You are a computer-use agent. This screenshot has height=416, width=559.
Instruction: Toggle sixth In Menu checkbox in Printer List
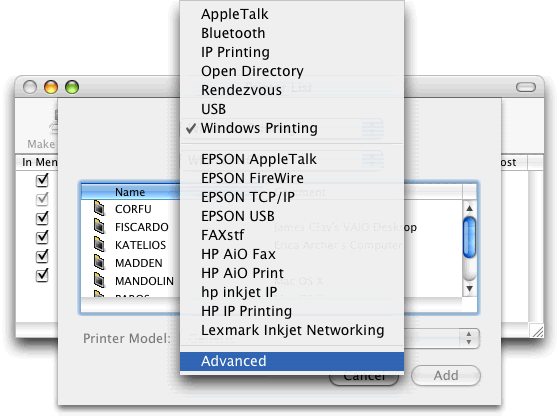(42, 275)
